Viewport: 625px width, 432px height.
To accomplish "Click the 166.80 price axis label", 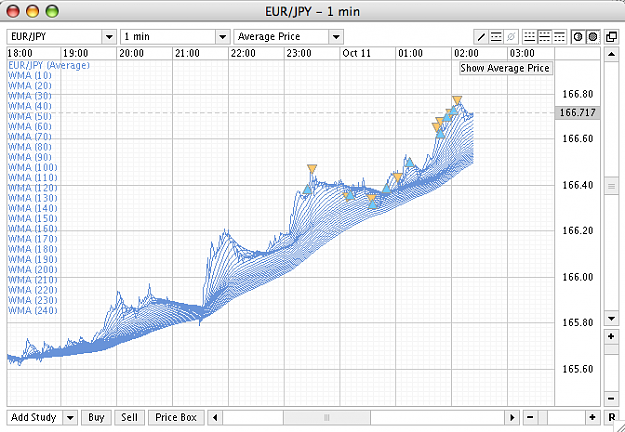I will [x=578, y=94].
